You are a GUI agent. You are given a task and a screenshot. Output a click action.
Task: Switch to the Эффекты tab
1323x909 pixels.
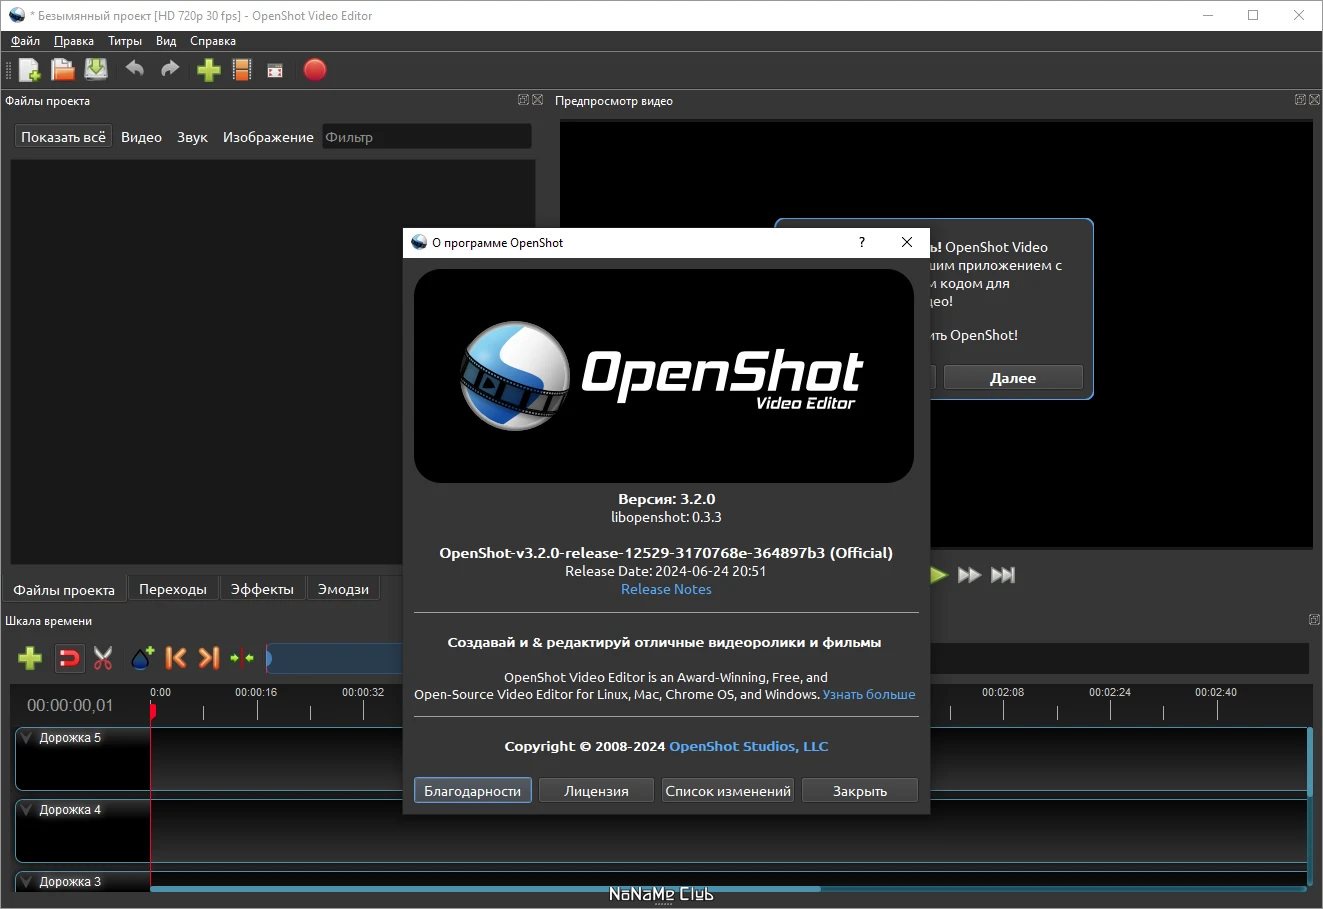[x=262, y=589]
